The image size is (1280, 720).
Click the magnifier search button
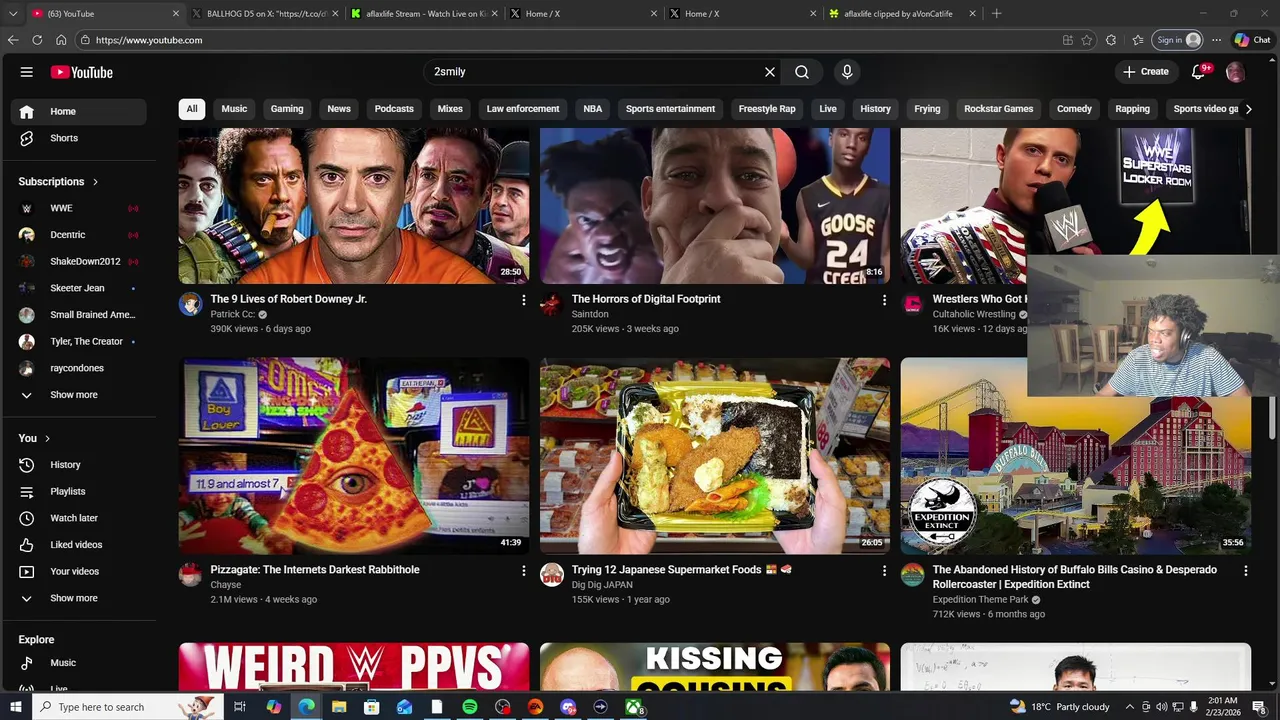(x=802, y=72)
